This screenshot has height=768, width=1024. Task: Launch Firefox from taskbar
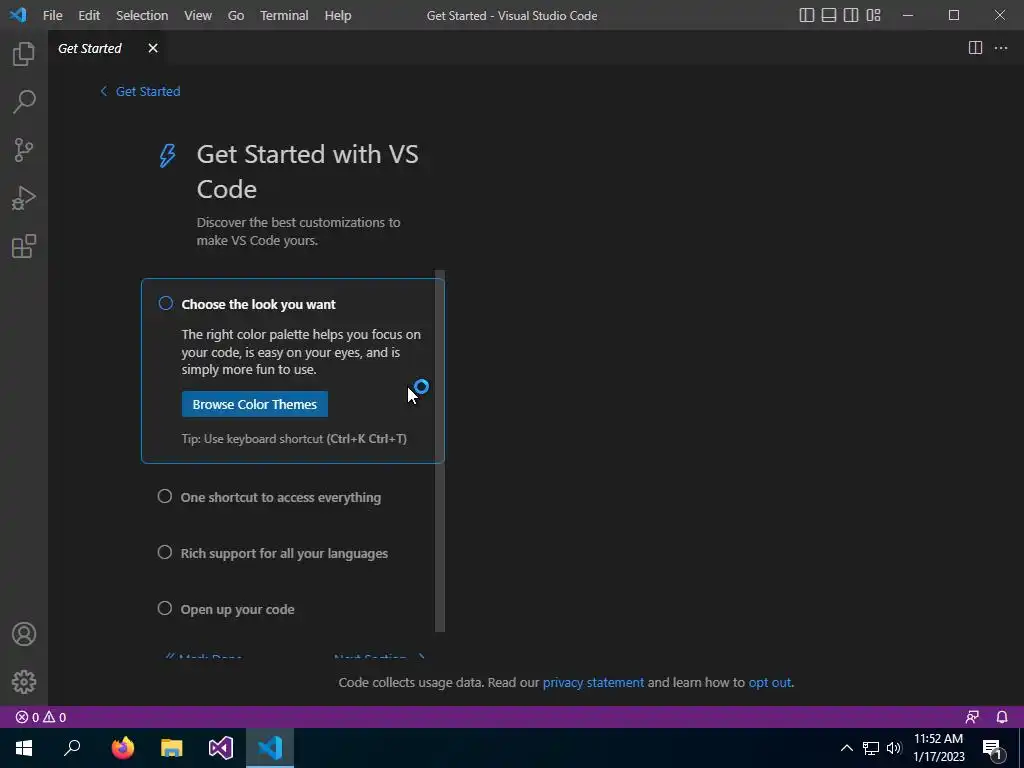[122, 748]
